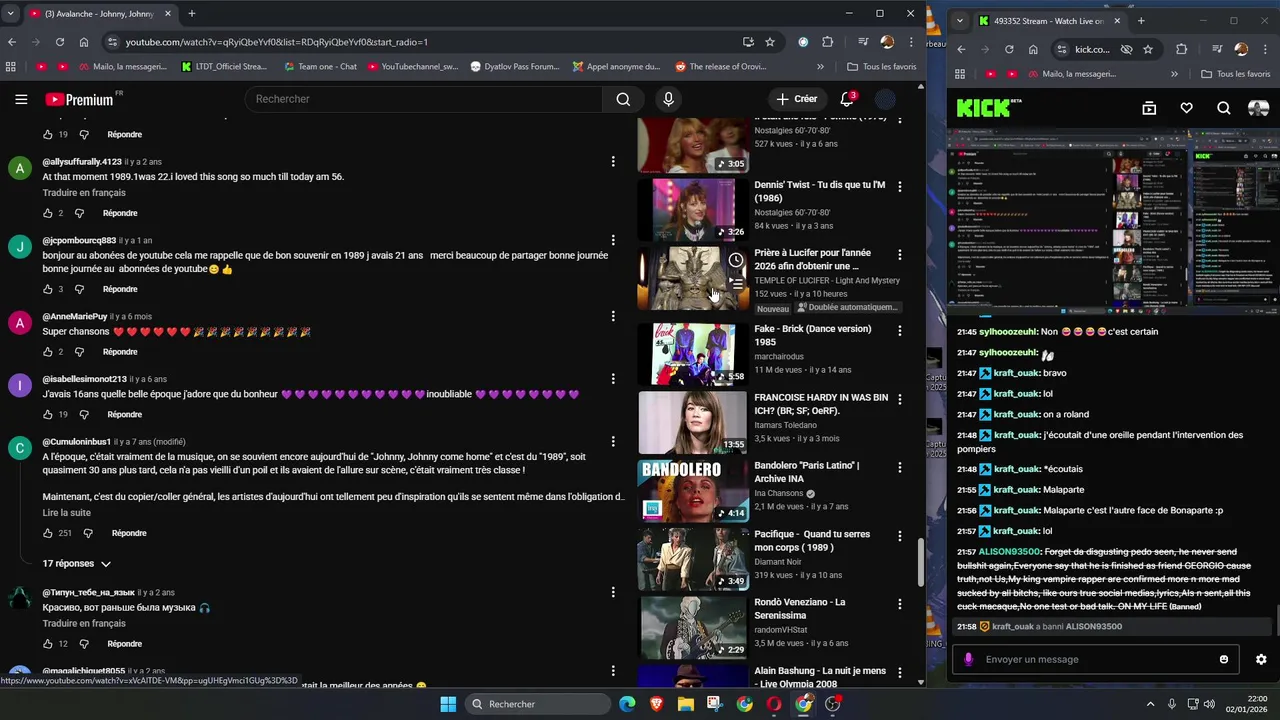Open Tous les favoris folder in YouTube window
Viewport: 1280px width, 720px height.
point(881,67)
